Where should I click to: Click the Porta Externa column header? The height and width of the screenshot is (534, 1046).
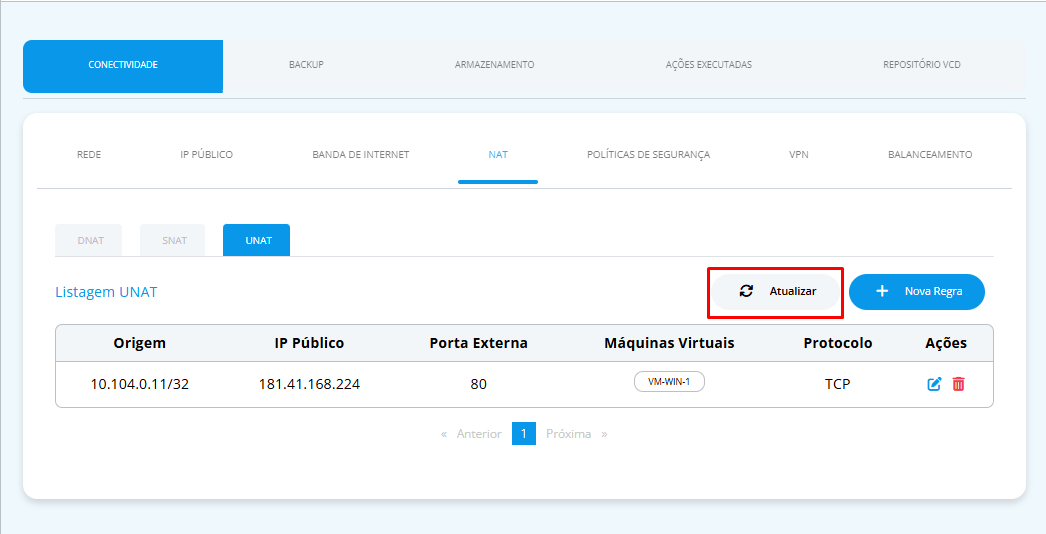pyautogui.click(x=478, y=343)
